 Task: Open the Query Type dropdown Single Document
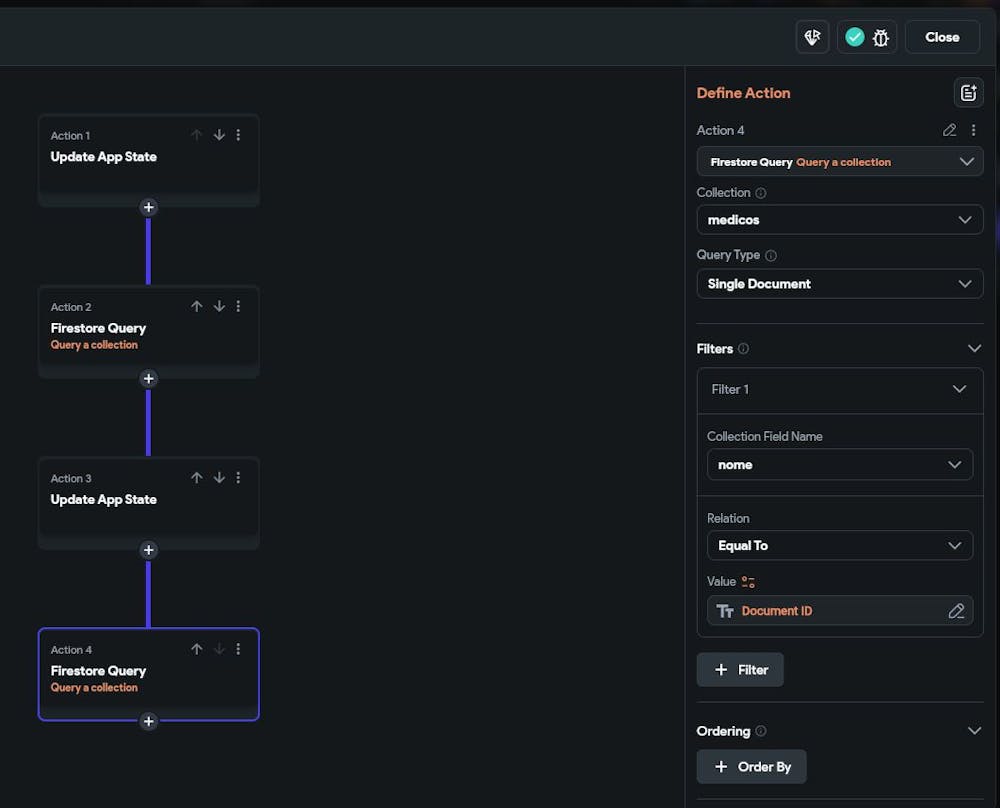tap(839, 284)
